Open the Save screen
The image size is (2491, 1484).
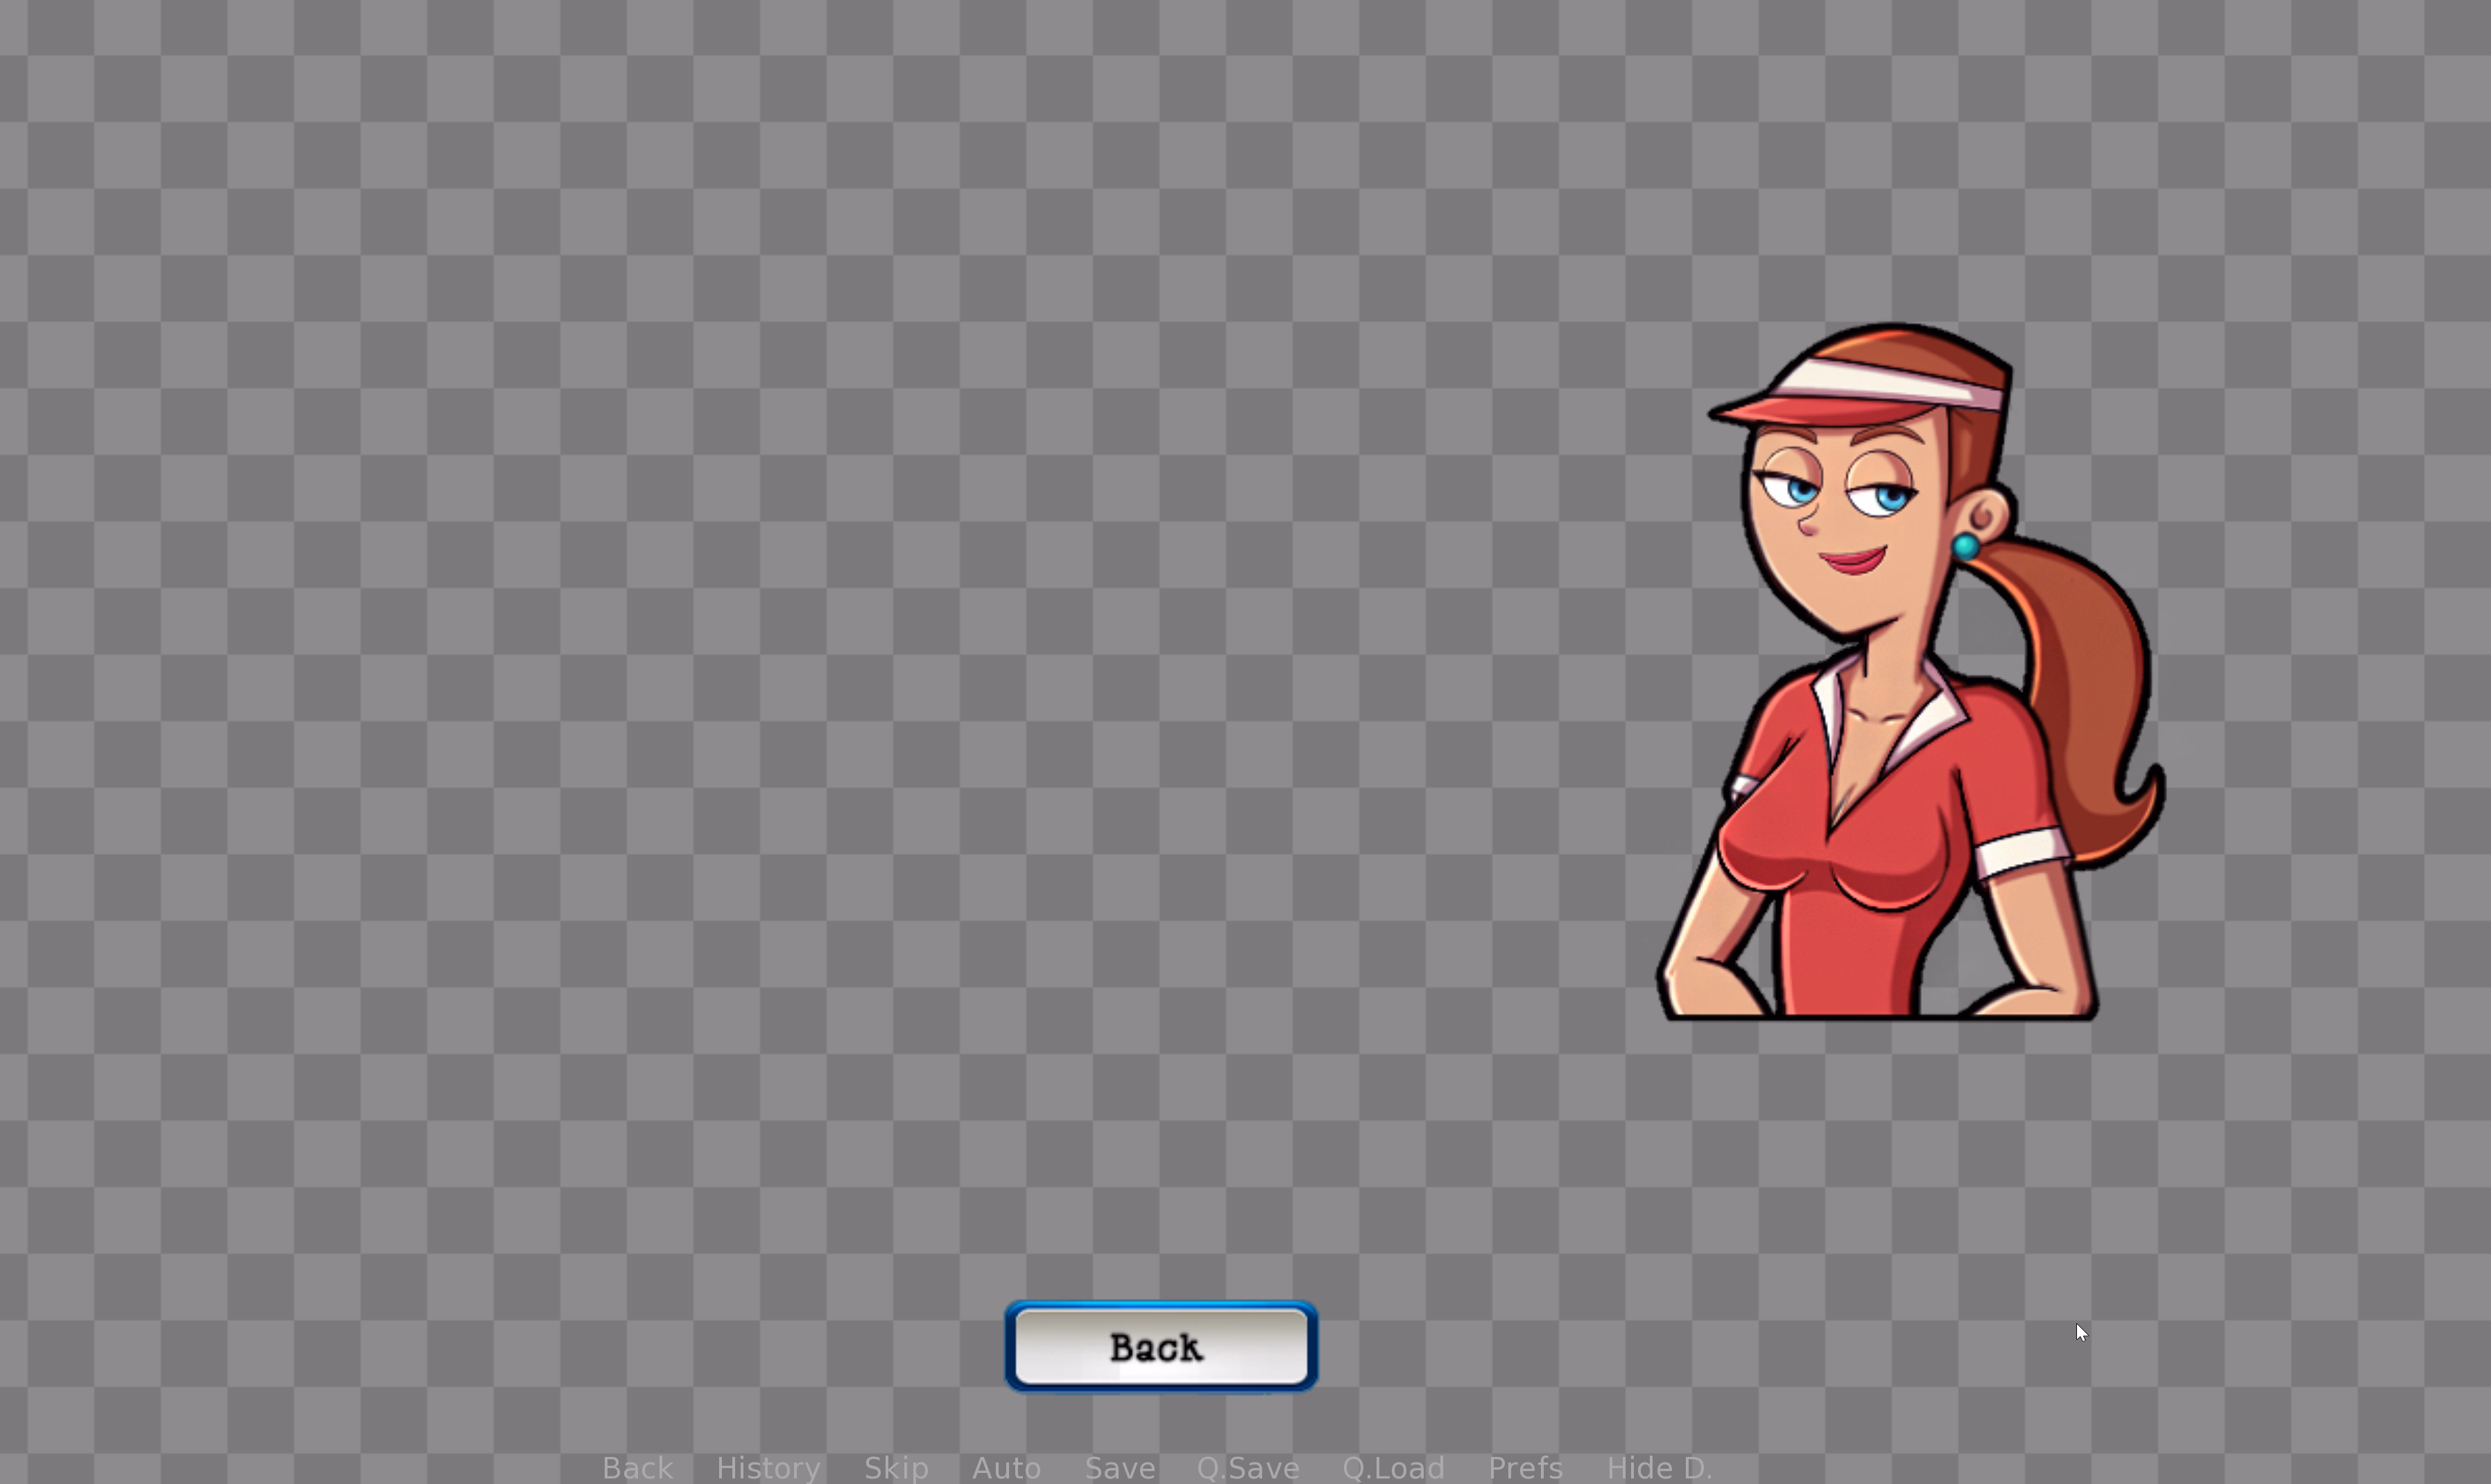coord(1120,1467)
